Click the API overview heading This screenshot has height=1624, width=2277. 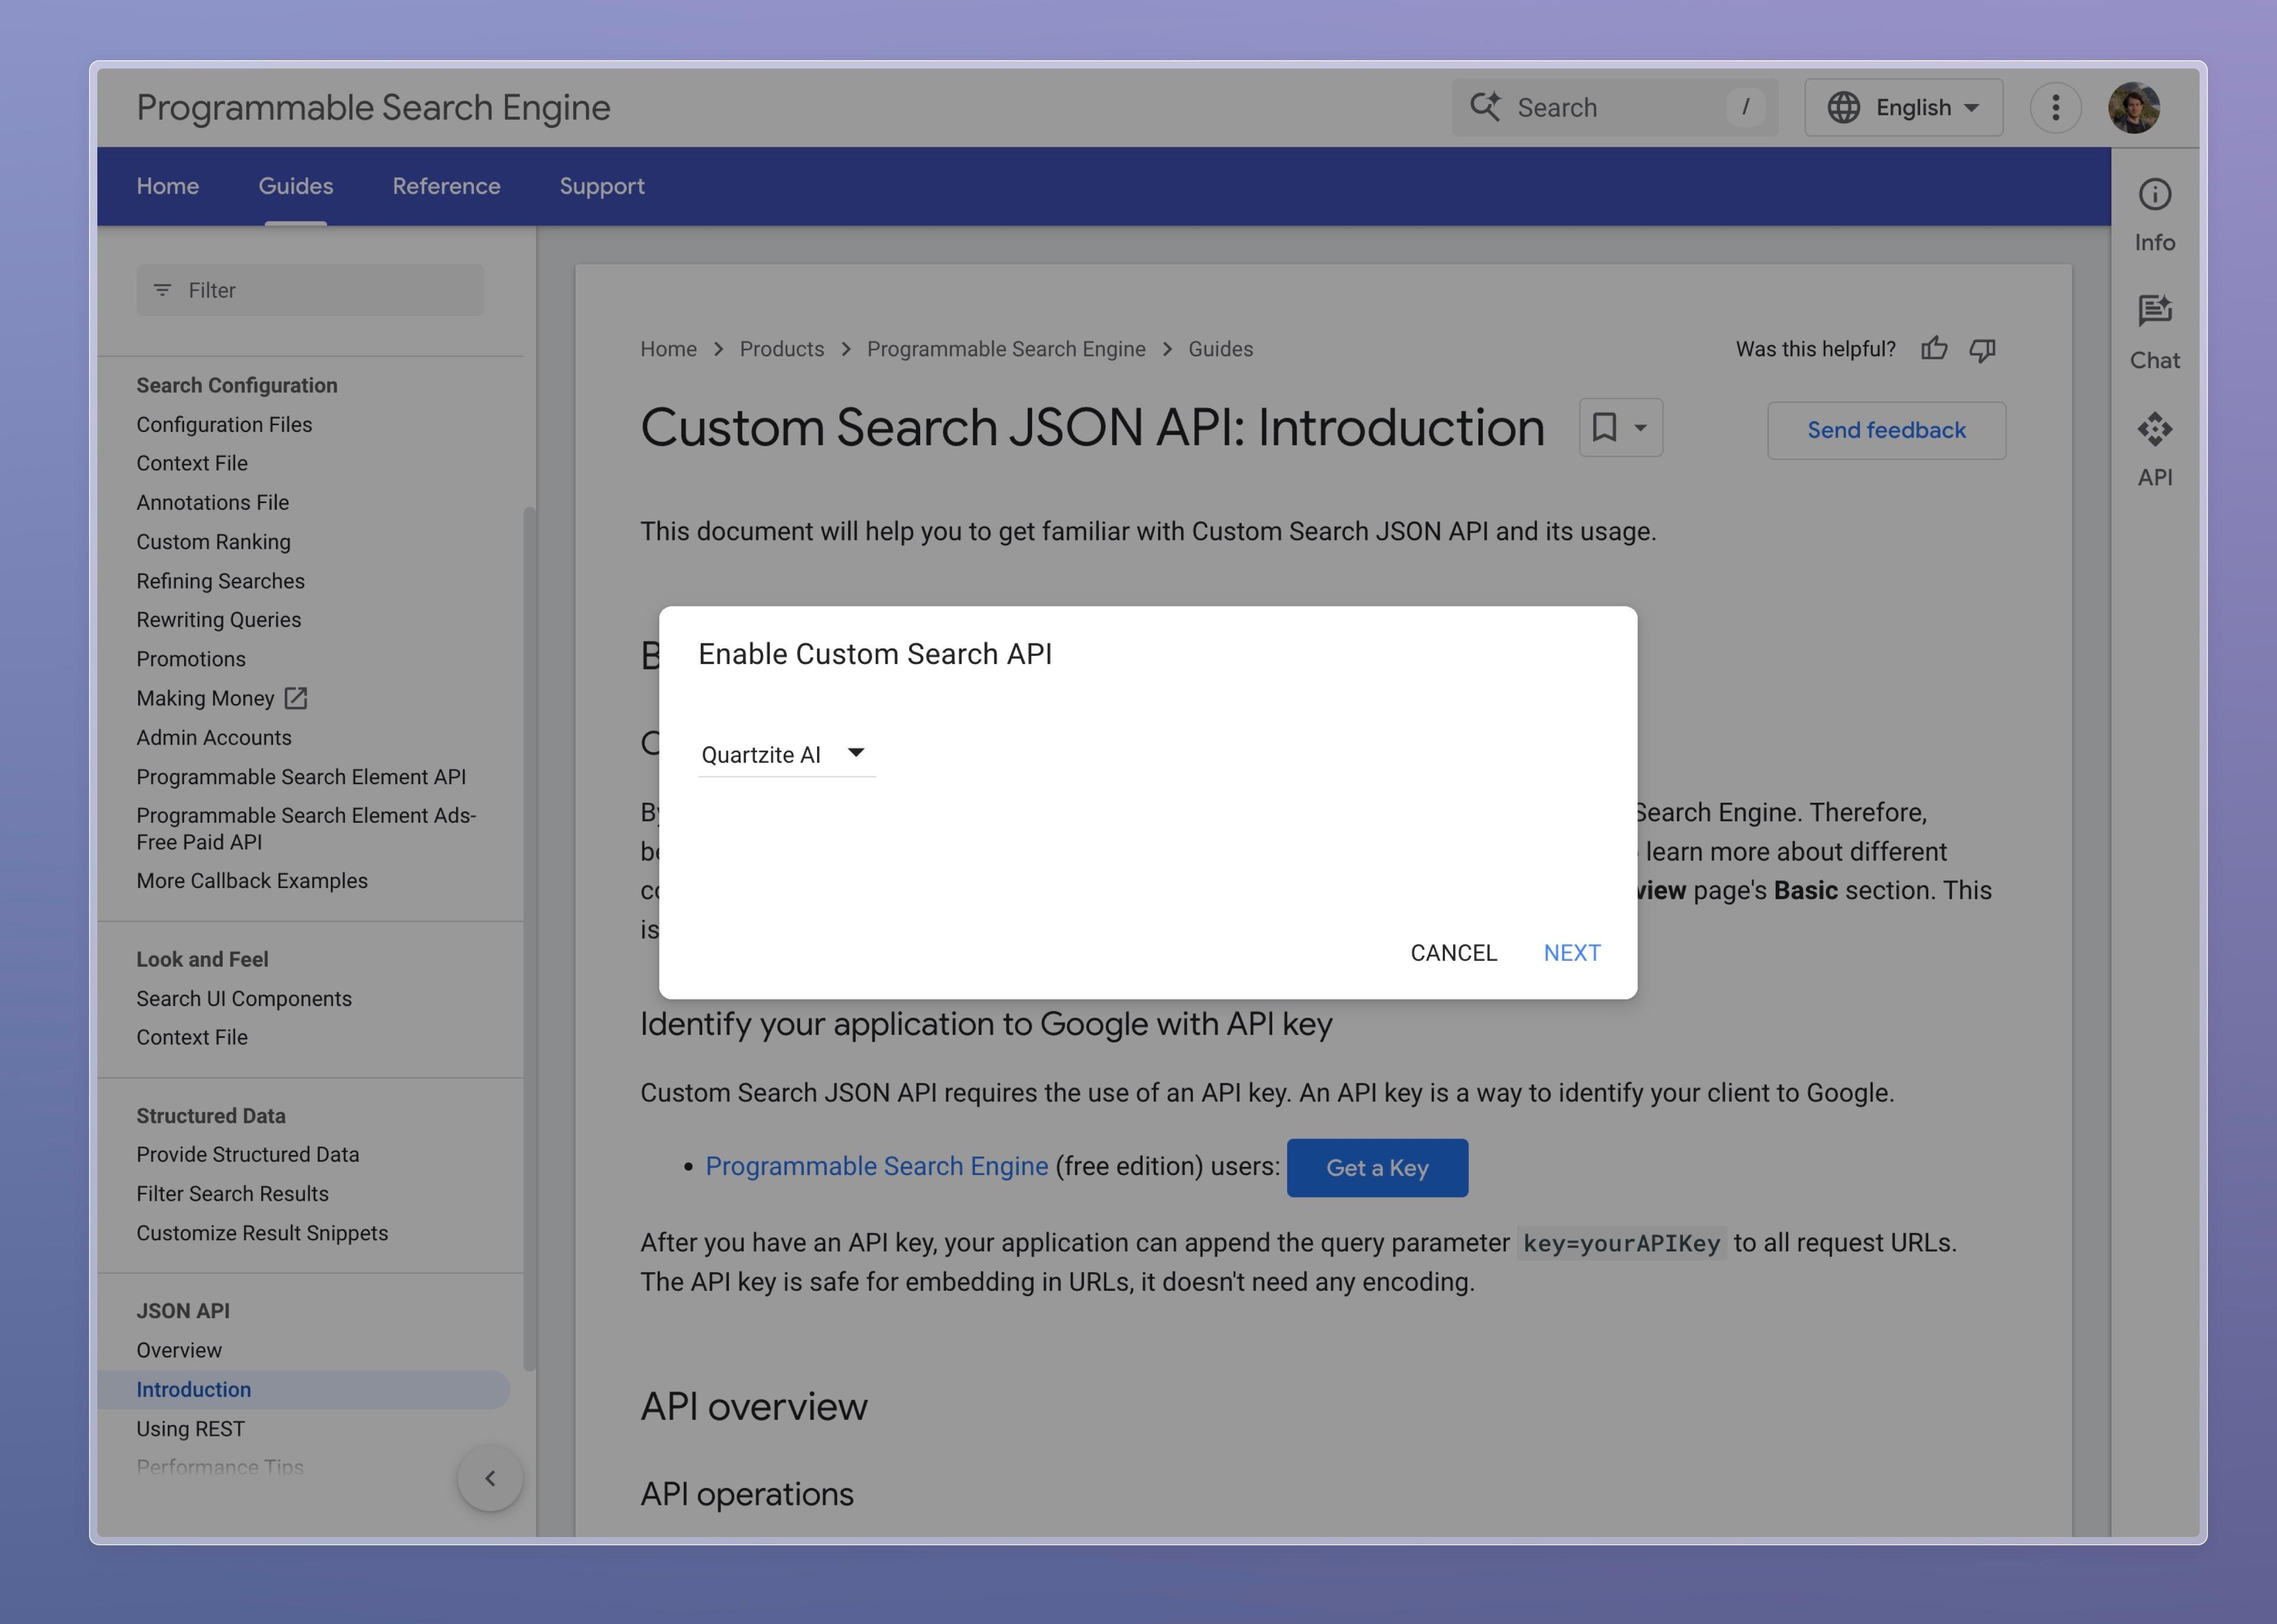pos(754,1406)
